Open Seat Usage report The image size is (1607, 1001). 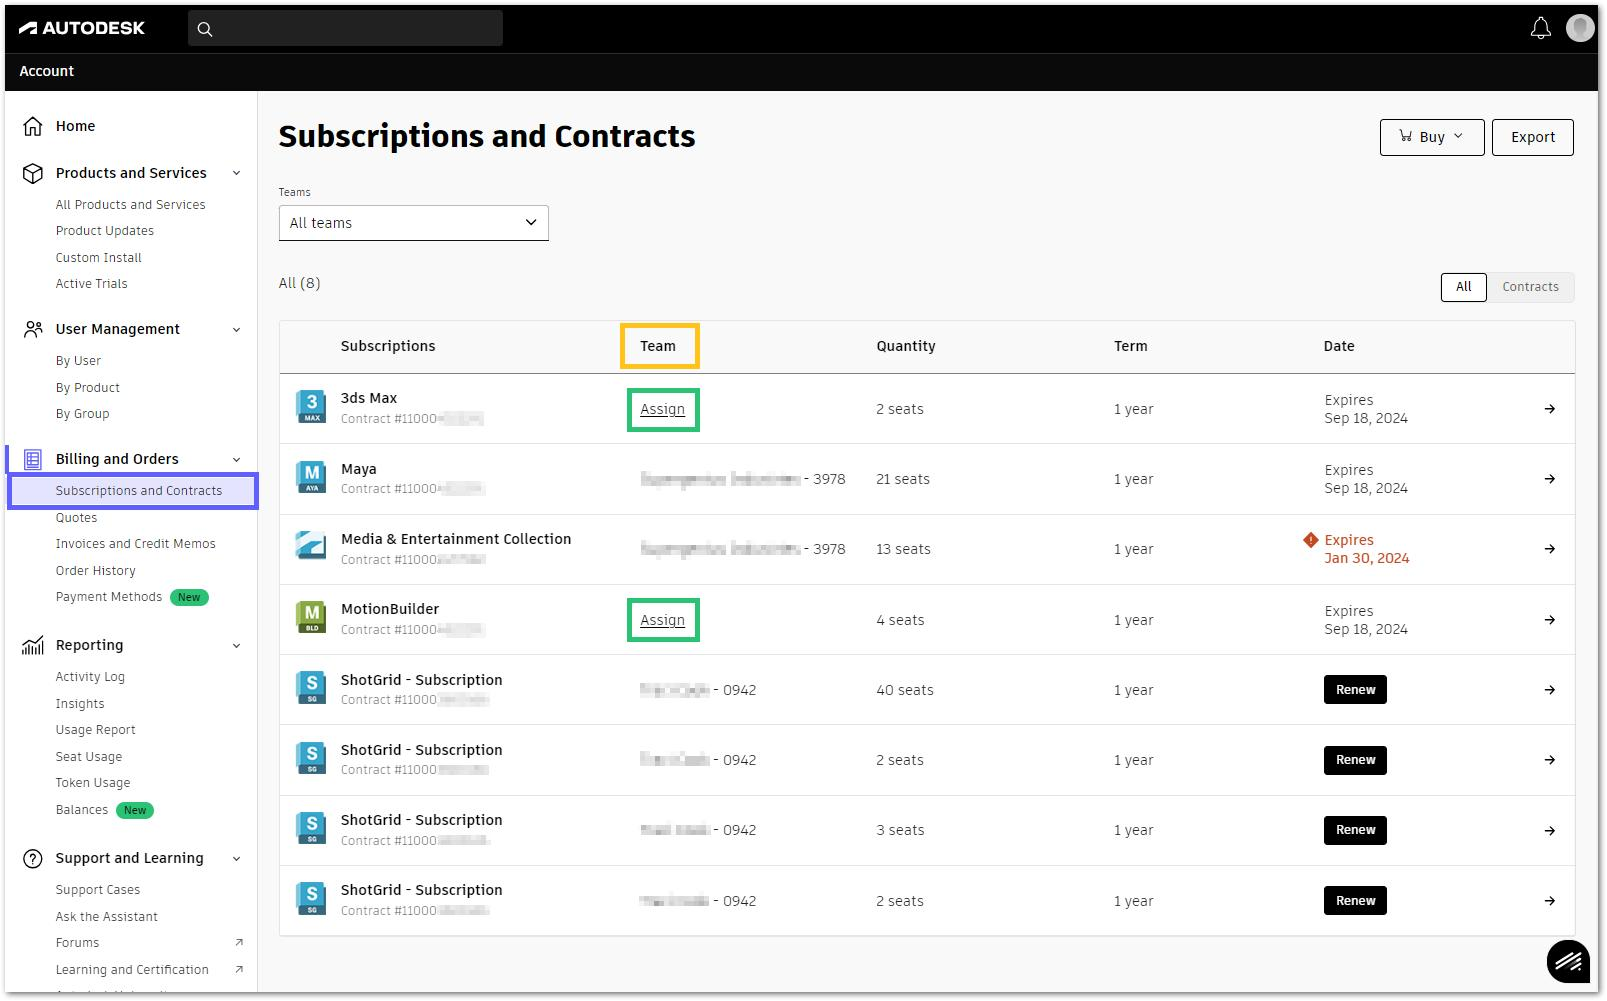(x=89, y=757)
